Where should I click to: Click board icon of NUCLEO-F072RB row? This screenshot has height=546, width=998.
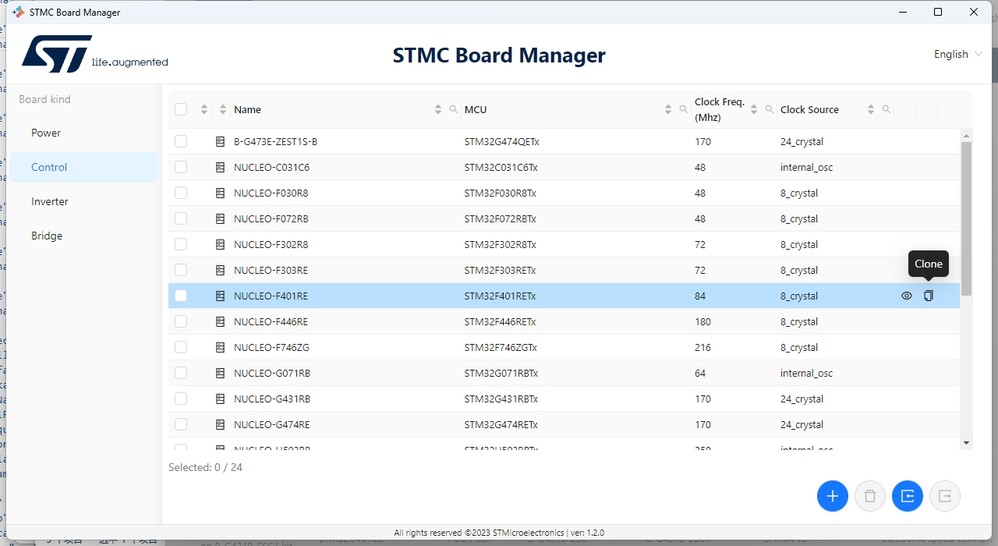[x=220, y=219]
